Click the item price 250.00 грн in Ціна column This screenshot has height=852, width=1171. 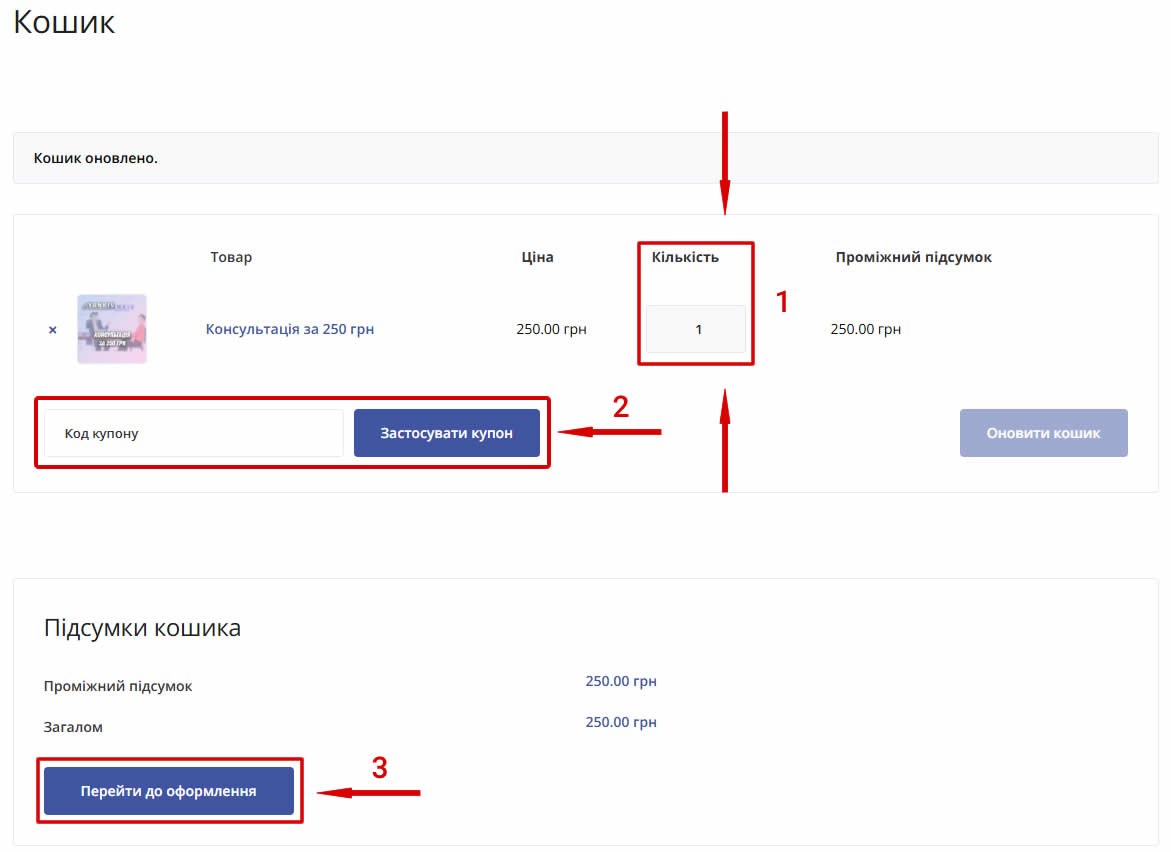pos(551,329)
